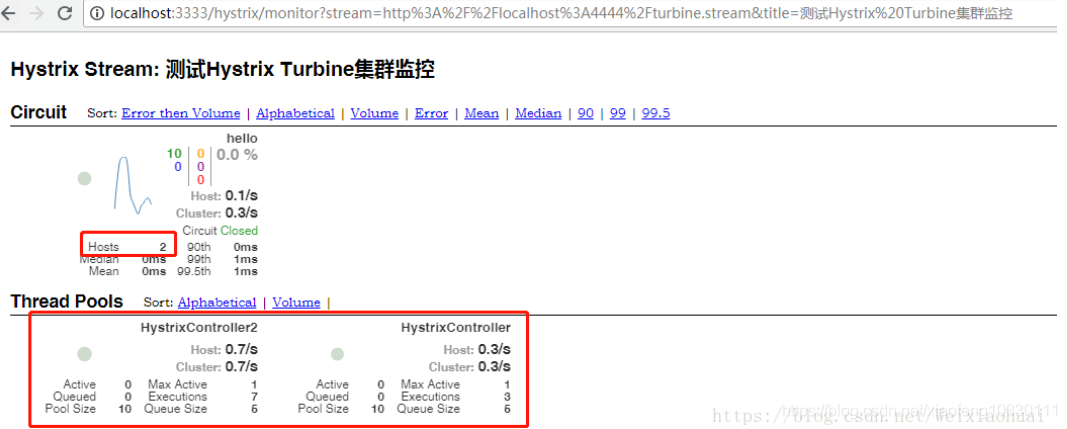Sort circuits by Mean
The image size is (1067, 429).
tap(481, 113)
